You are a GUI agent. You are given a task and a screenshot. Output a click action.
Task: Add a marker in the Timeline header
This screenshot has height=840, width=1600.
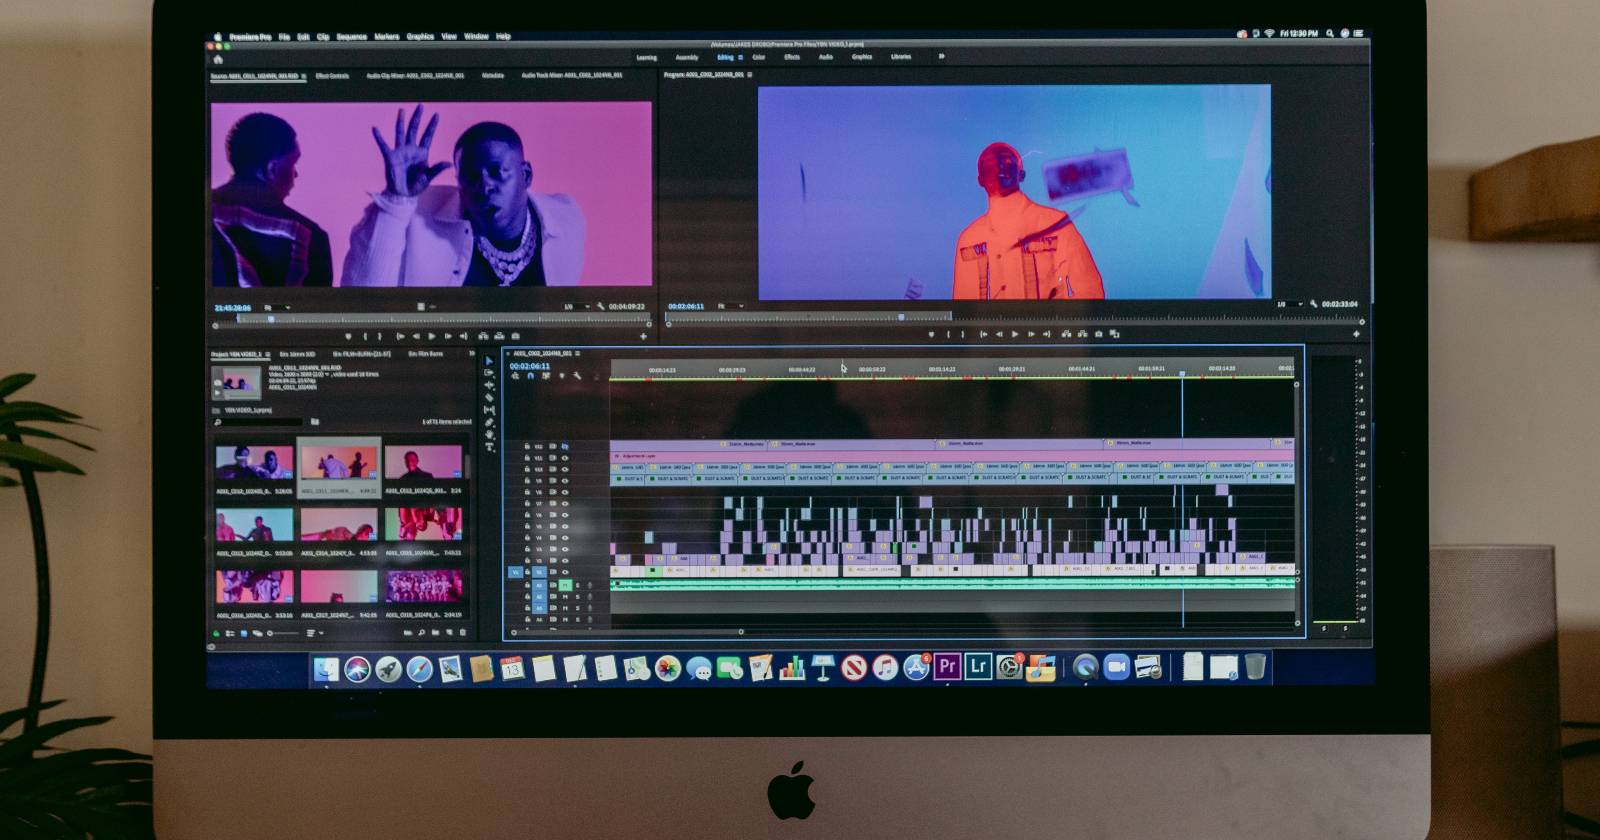click(562, 376)
